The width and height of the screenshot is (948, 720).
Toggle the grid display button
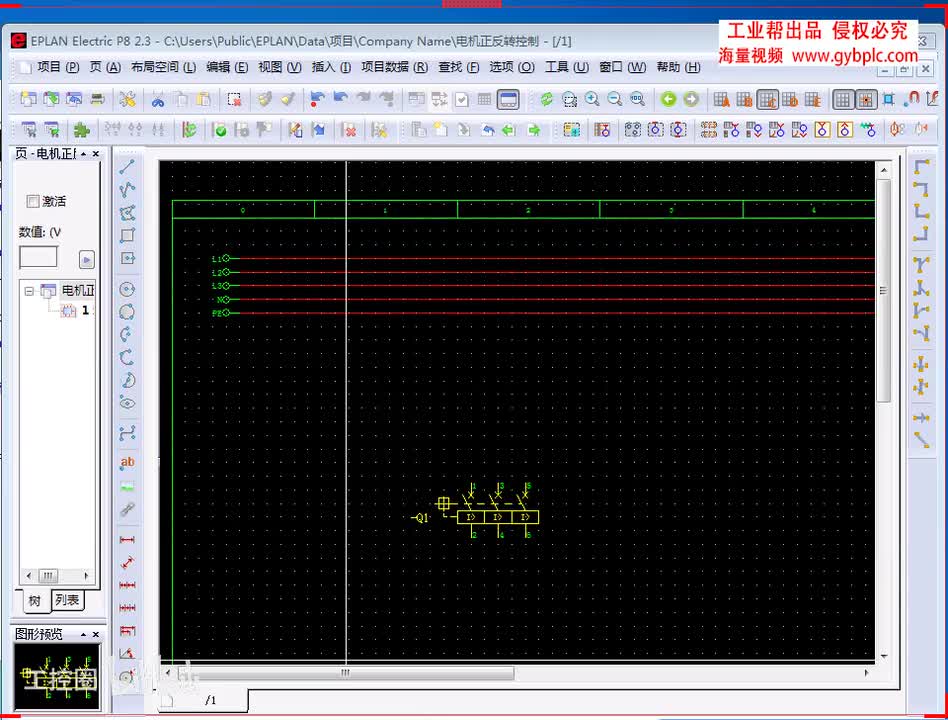[x=843, y=99]
